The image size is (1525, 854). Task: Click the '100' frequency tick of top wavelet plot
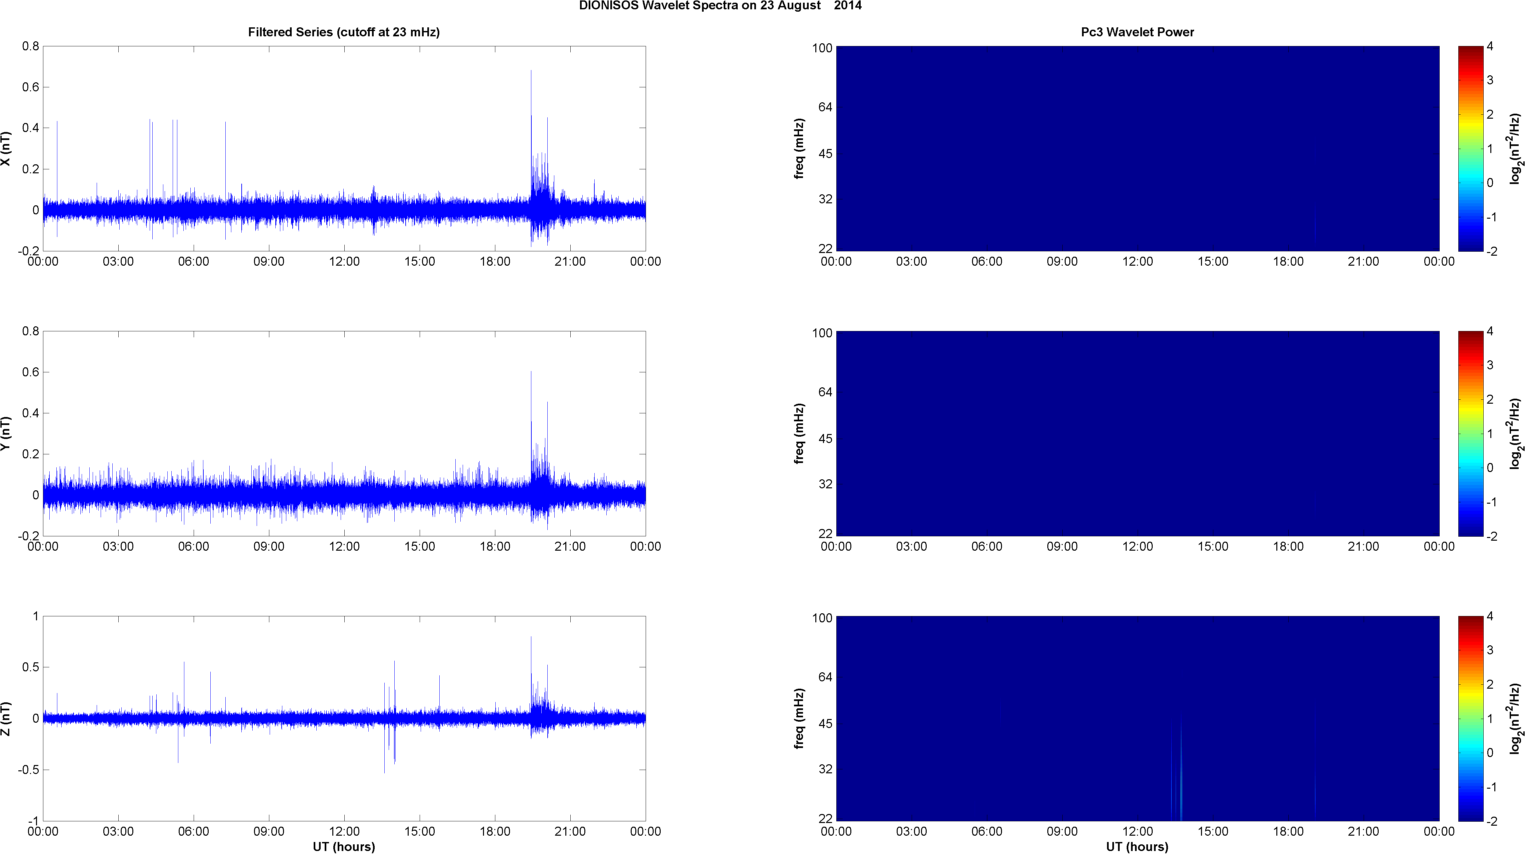(822, 48)
